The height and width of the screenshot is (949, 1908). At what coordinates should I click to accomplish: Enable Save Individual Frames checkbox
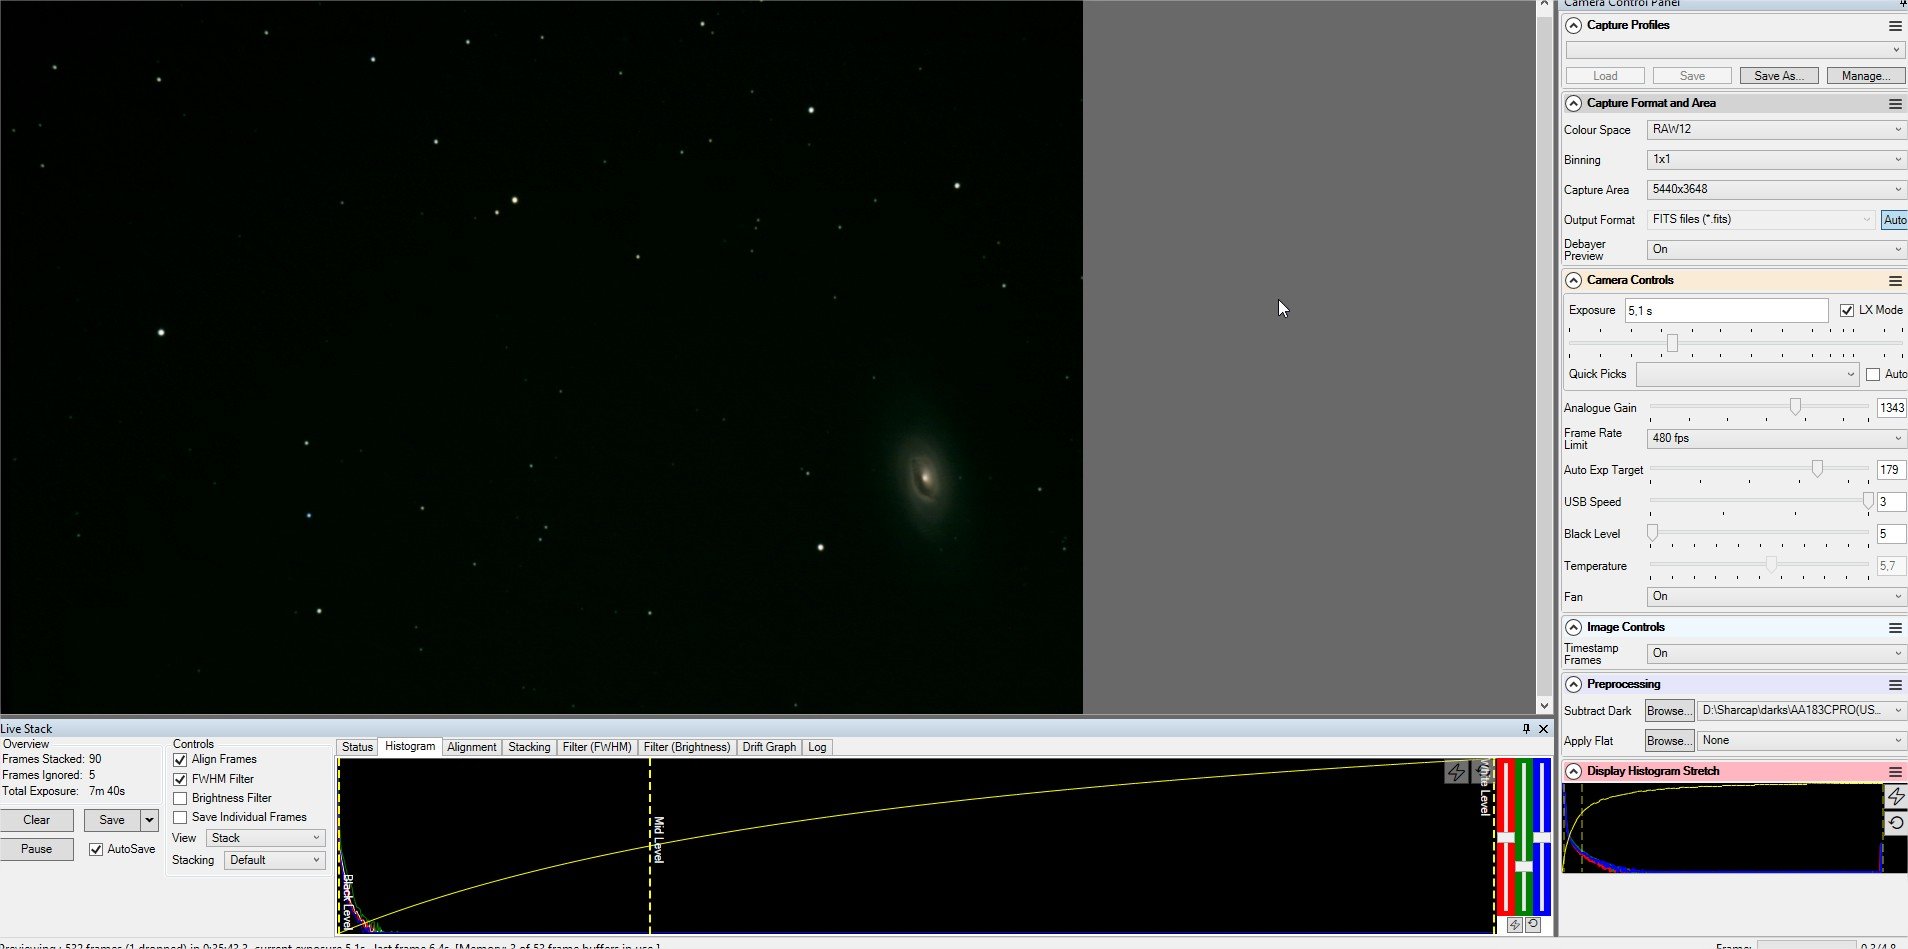(x=180, y=818)
